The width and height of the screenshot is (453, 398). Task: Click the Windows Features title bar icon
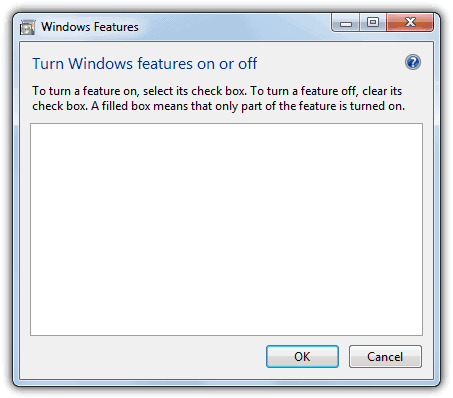(x=27, y=27)
